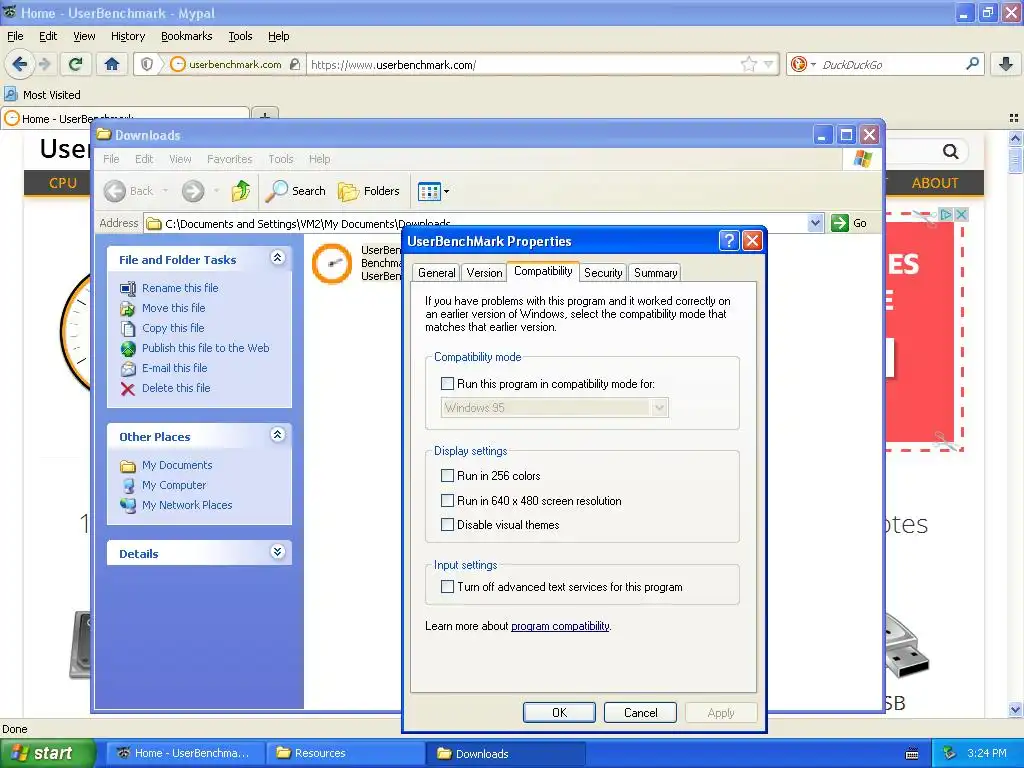Open the browser home page icon
This screenshot has width=1024, height=768.
click(x=112, y=64)
